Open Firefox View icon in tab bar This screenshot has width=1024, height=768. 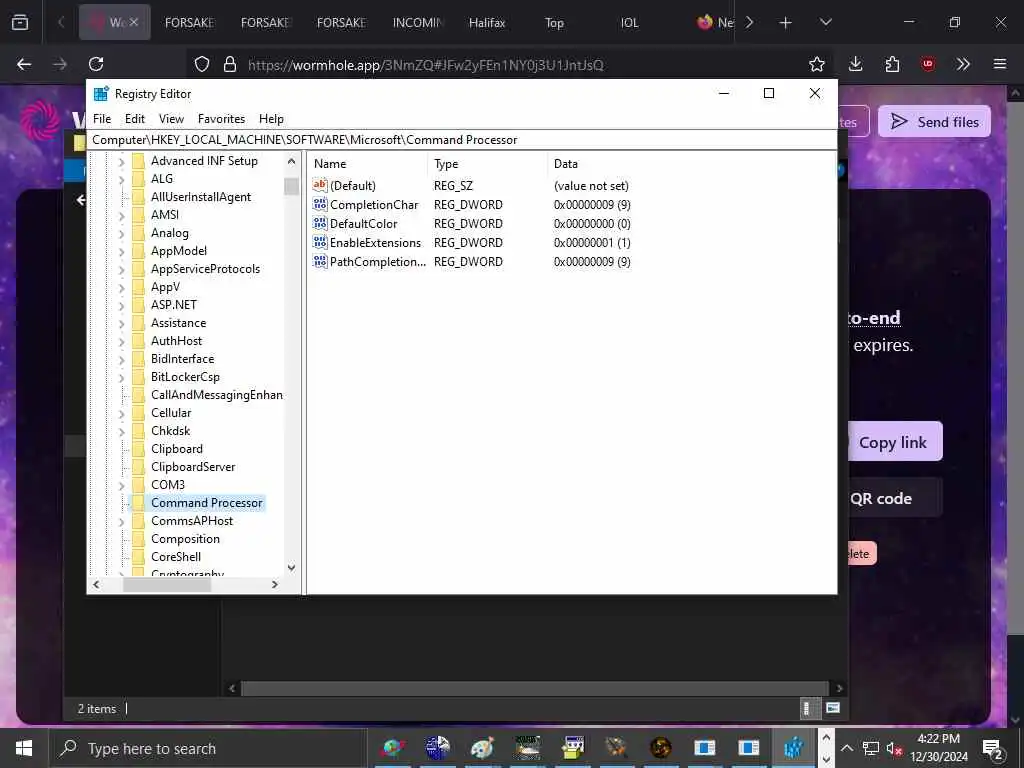pyautogui.click(x=20, y=23)
